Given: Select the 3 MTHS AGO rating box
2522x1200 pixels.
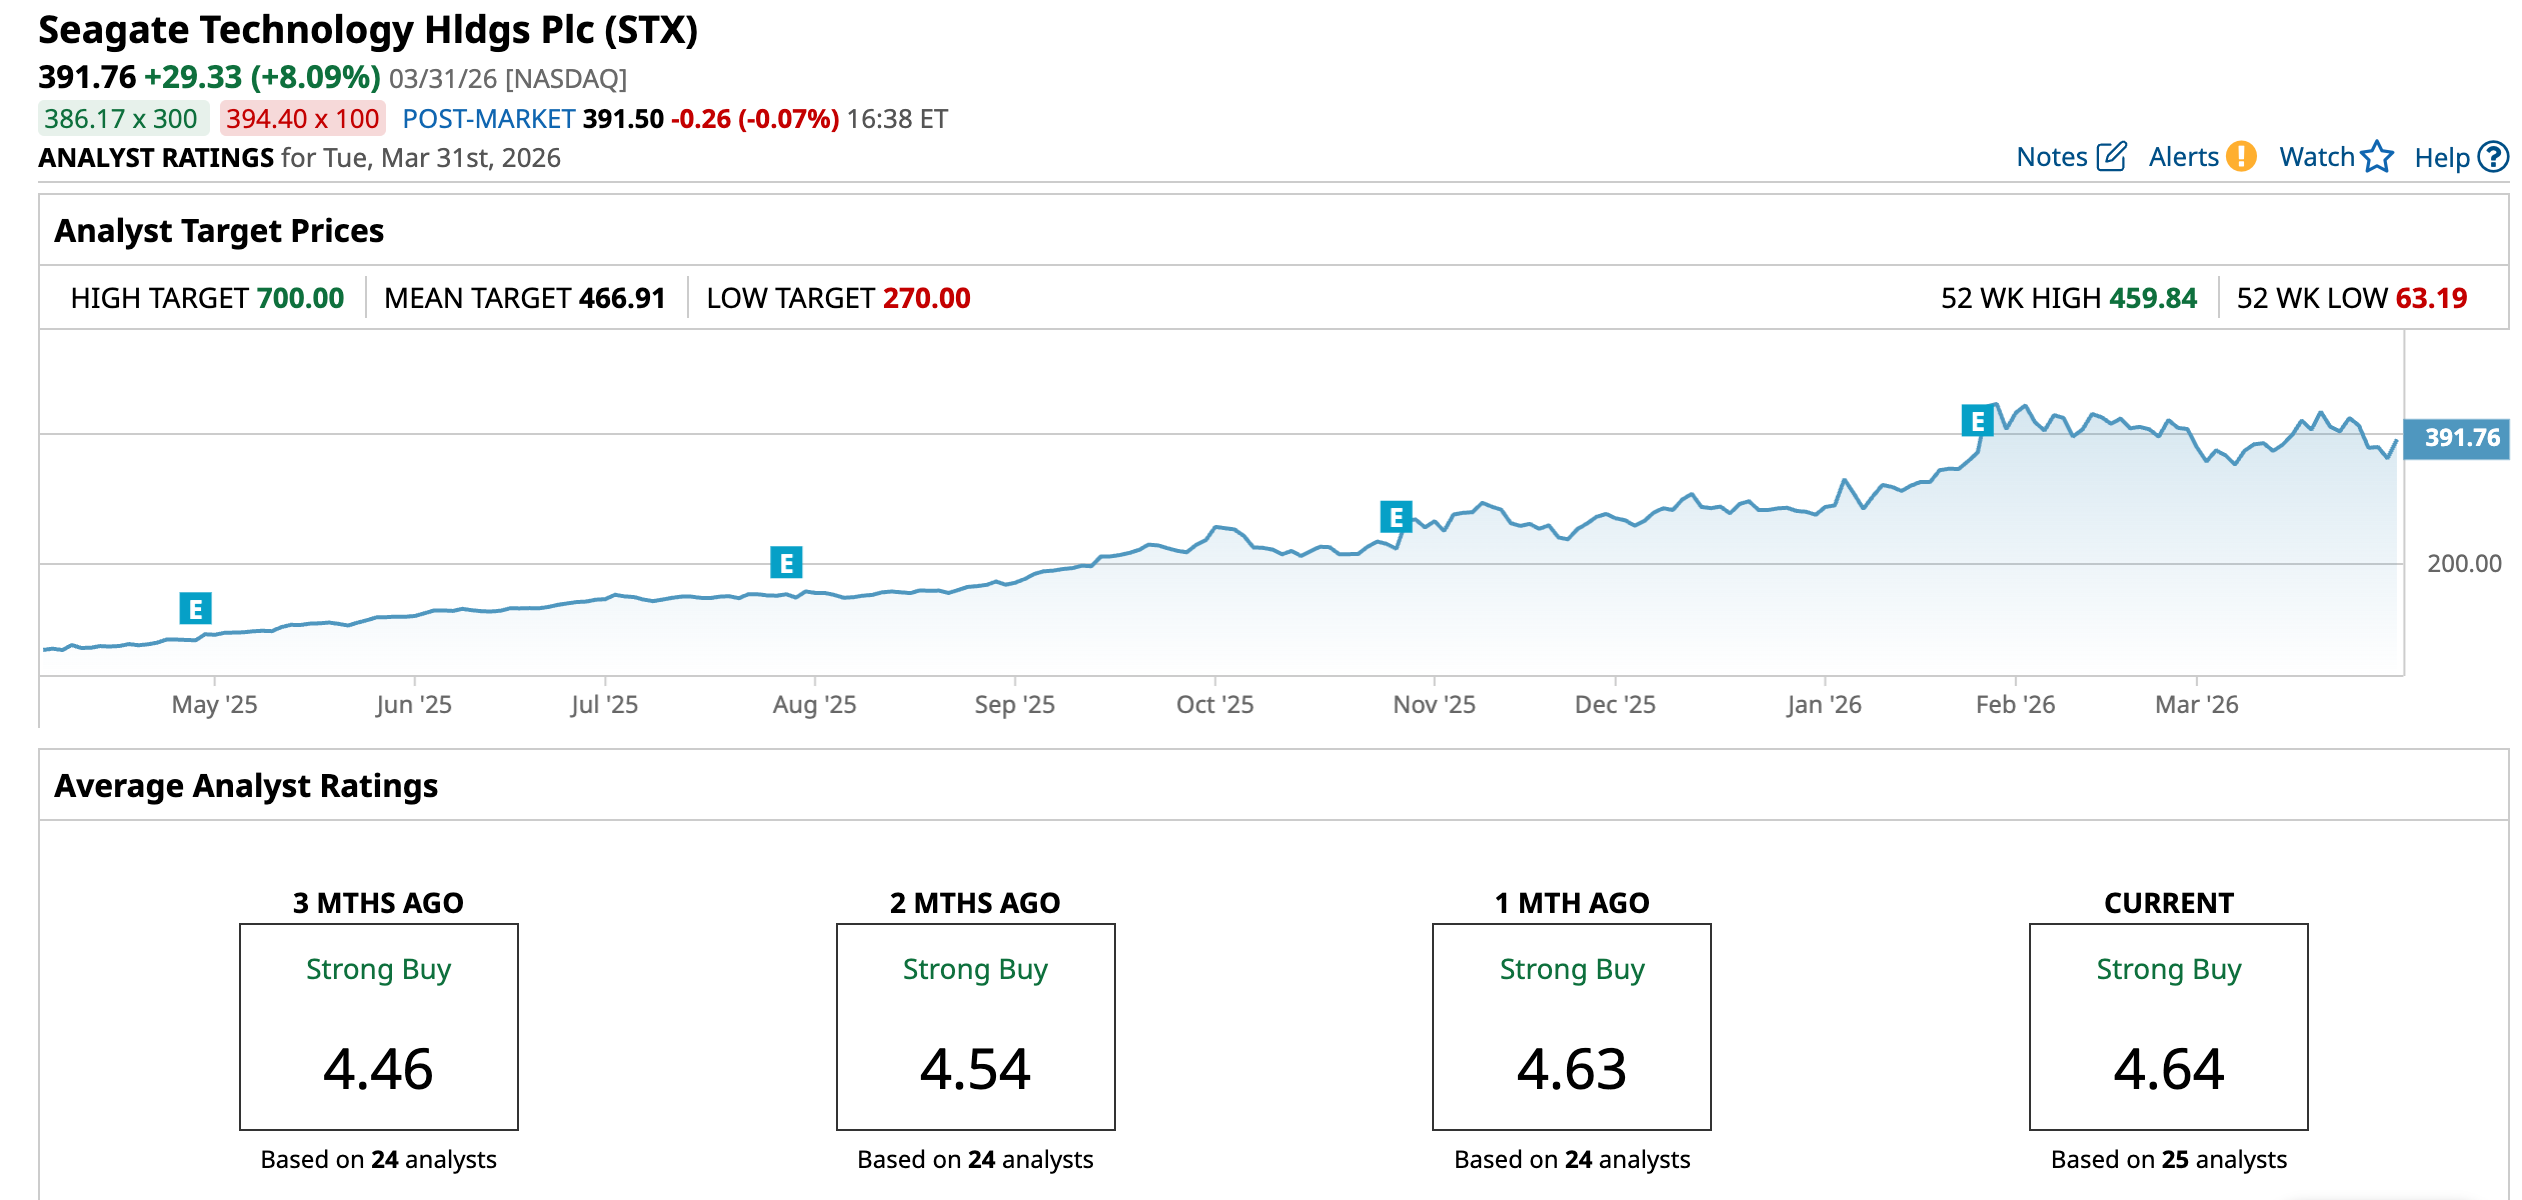Looking at the screenshot, I should 378,1026.
